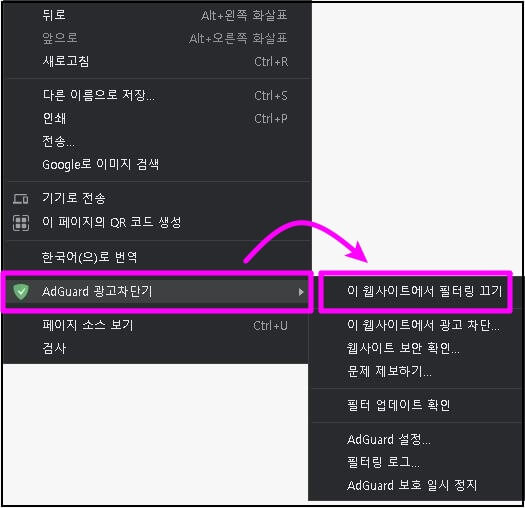The height and width of the screenshot is (508, 525).
Task: Click the AdGuard green shield icon
Action: click(21, 291)
